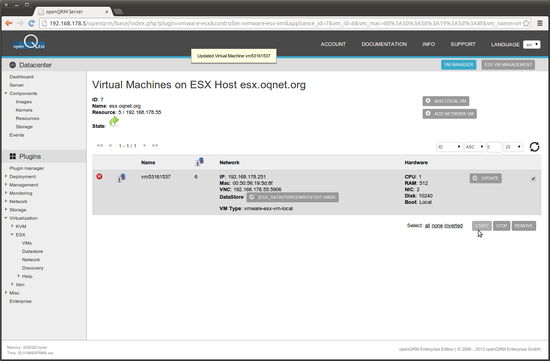Open Discovery under ESX
550x361 pixels.
(33, 268)
